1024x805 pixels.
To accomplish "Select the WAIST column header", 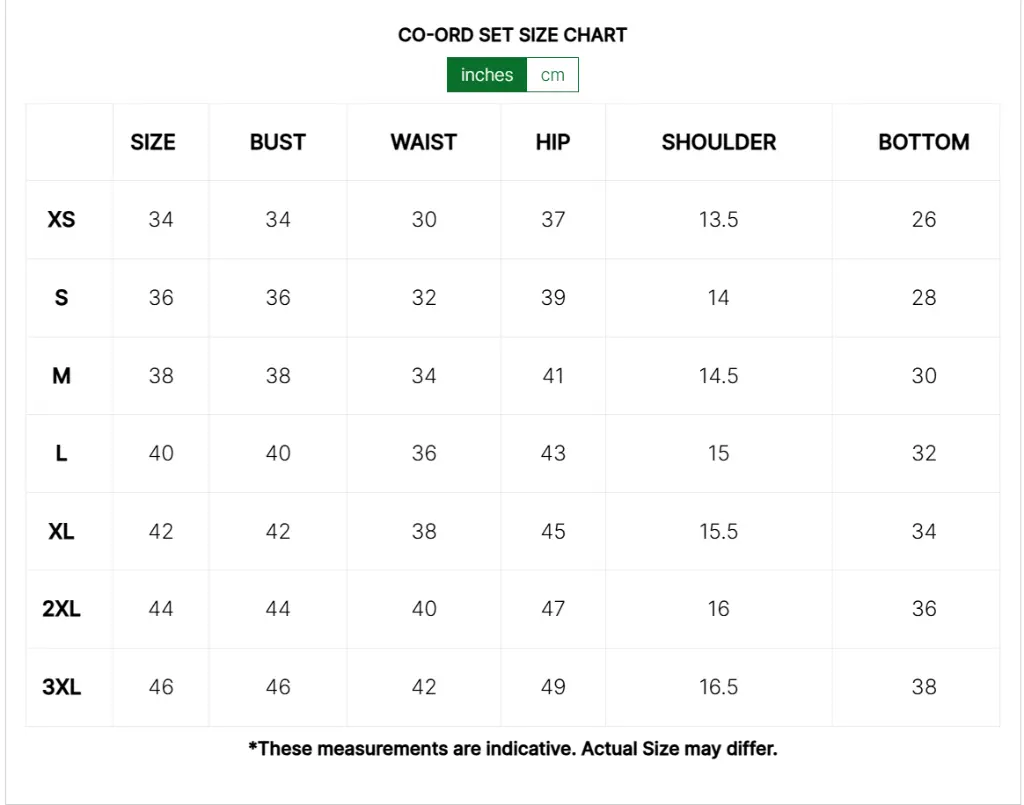I will pos(423,142).
